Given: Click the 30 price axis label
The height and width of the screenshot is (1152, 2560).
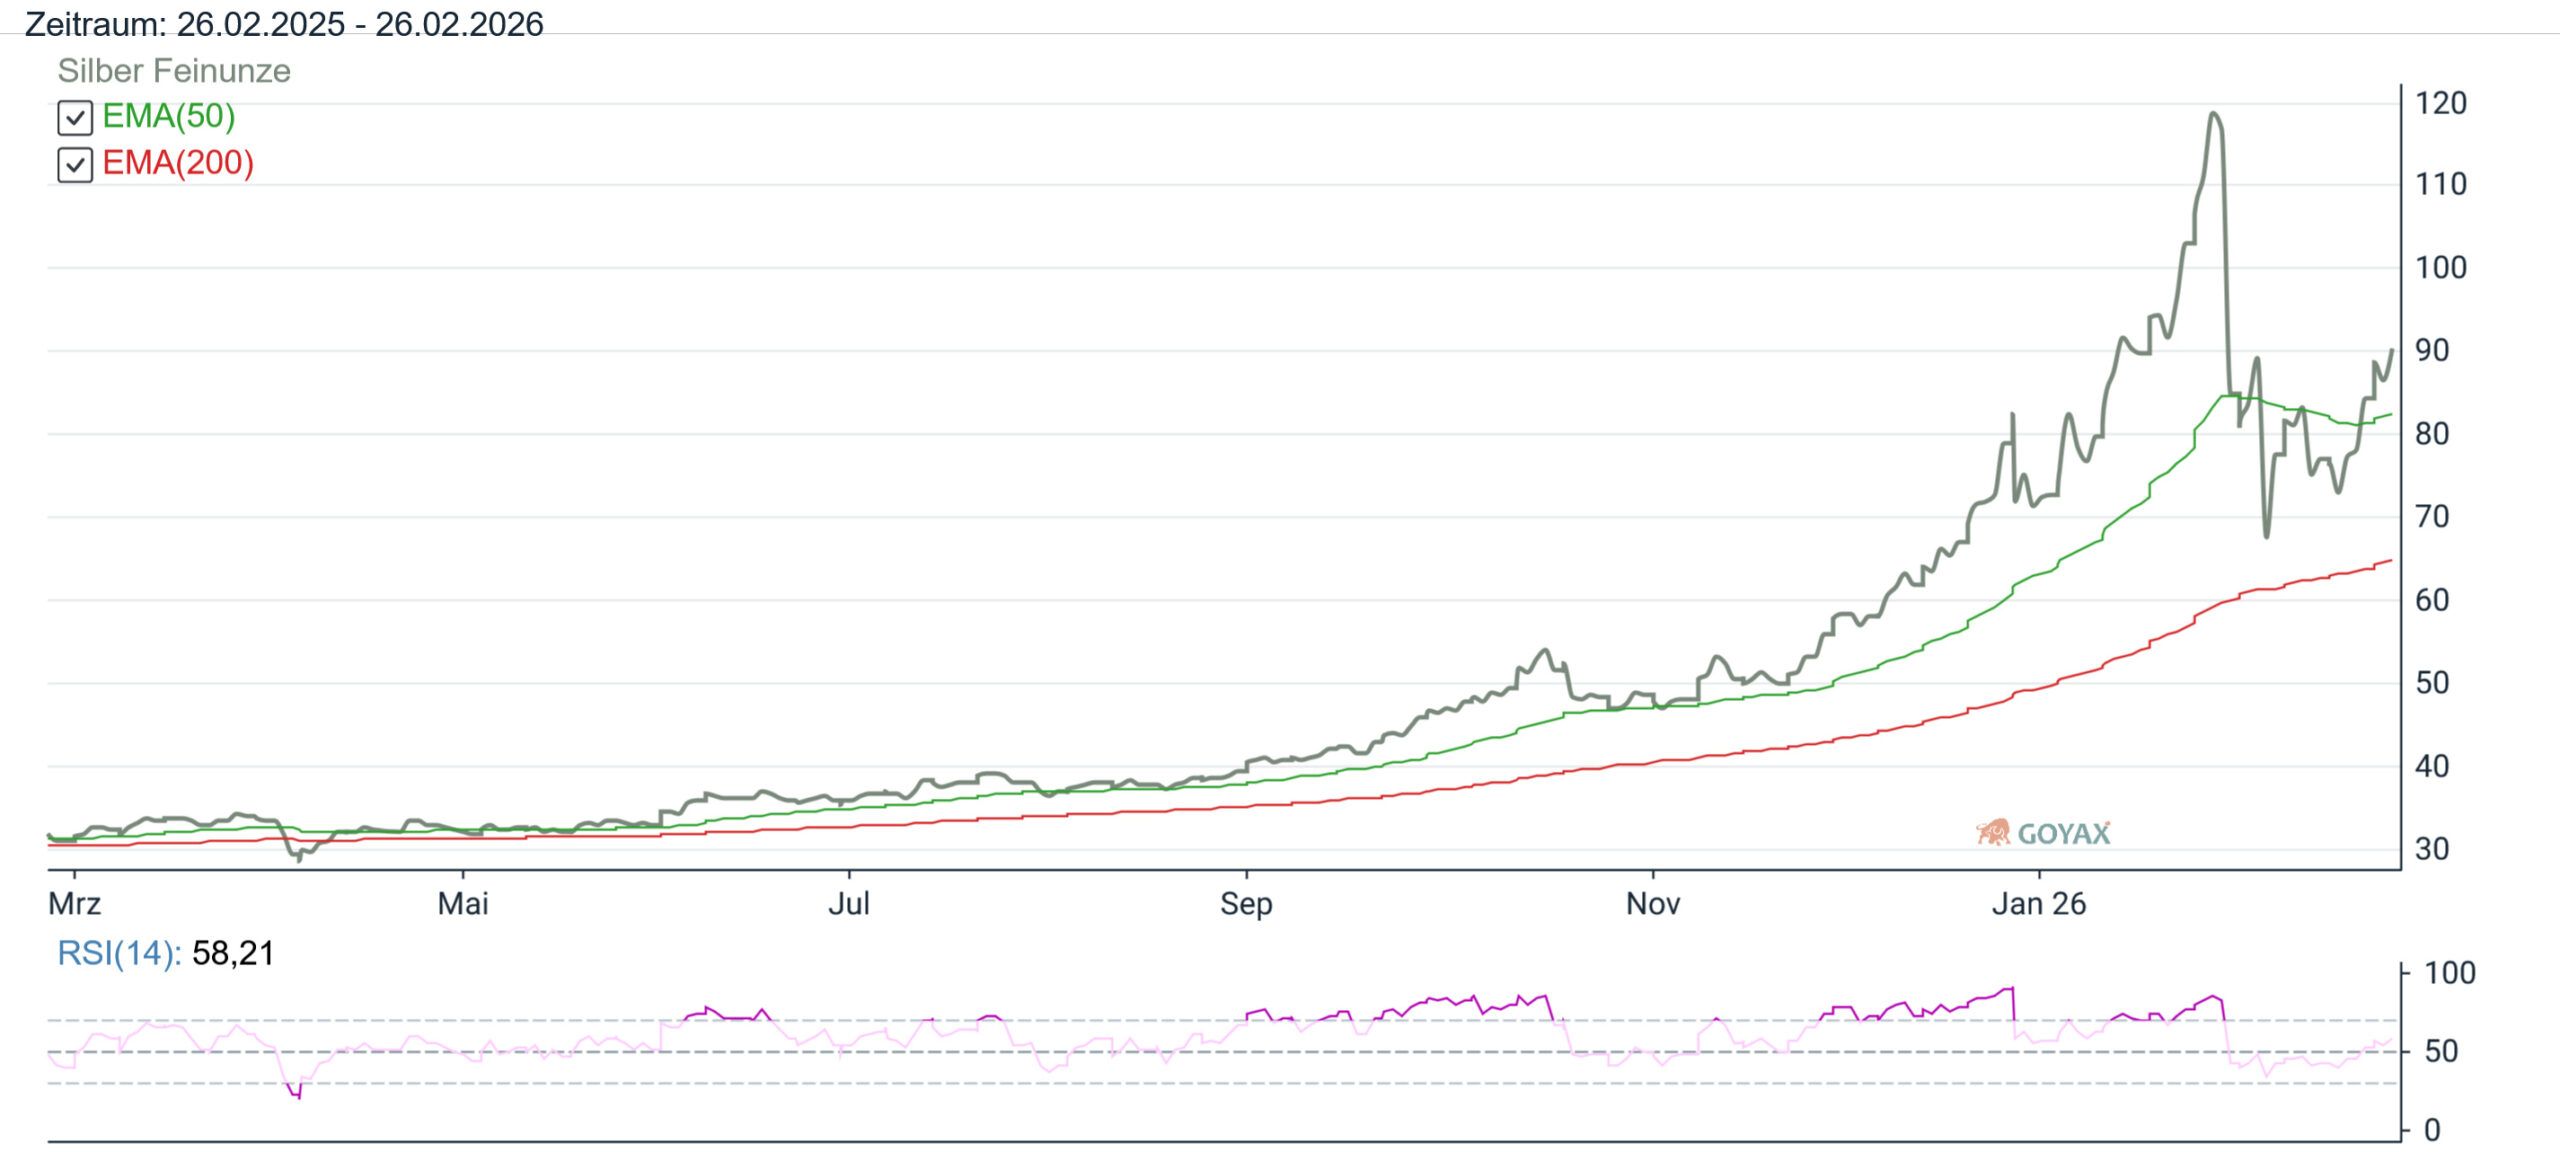Looking at the screenshot, I should pyautogui.click(x=2432, y=849).
